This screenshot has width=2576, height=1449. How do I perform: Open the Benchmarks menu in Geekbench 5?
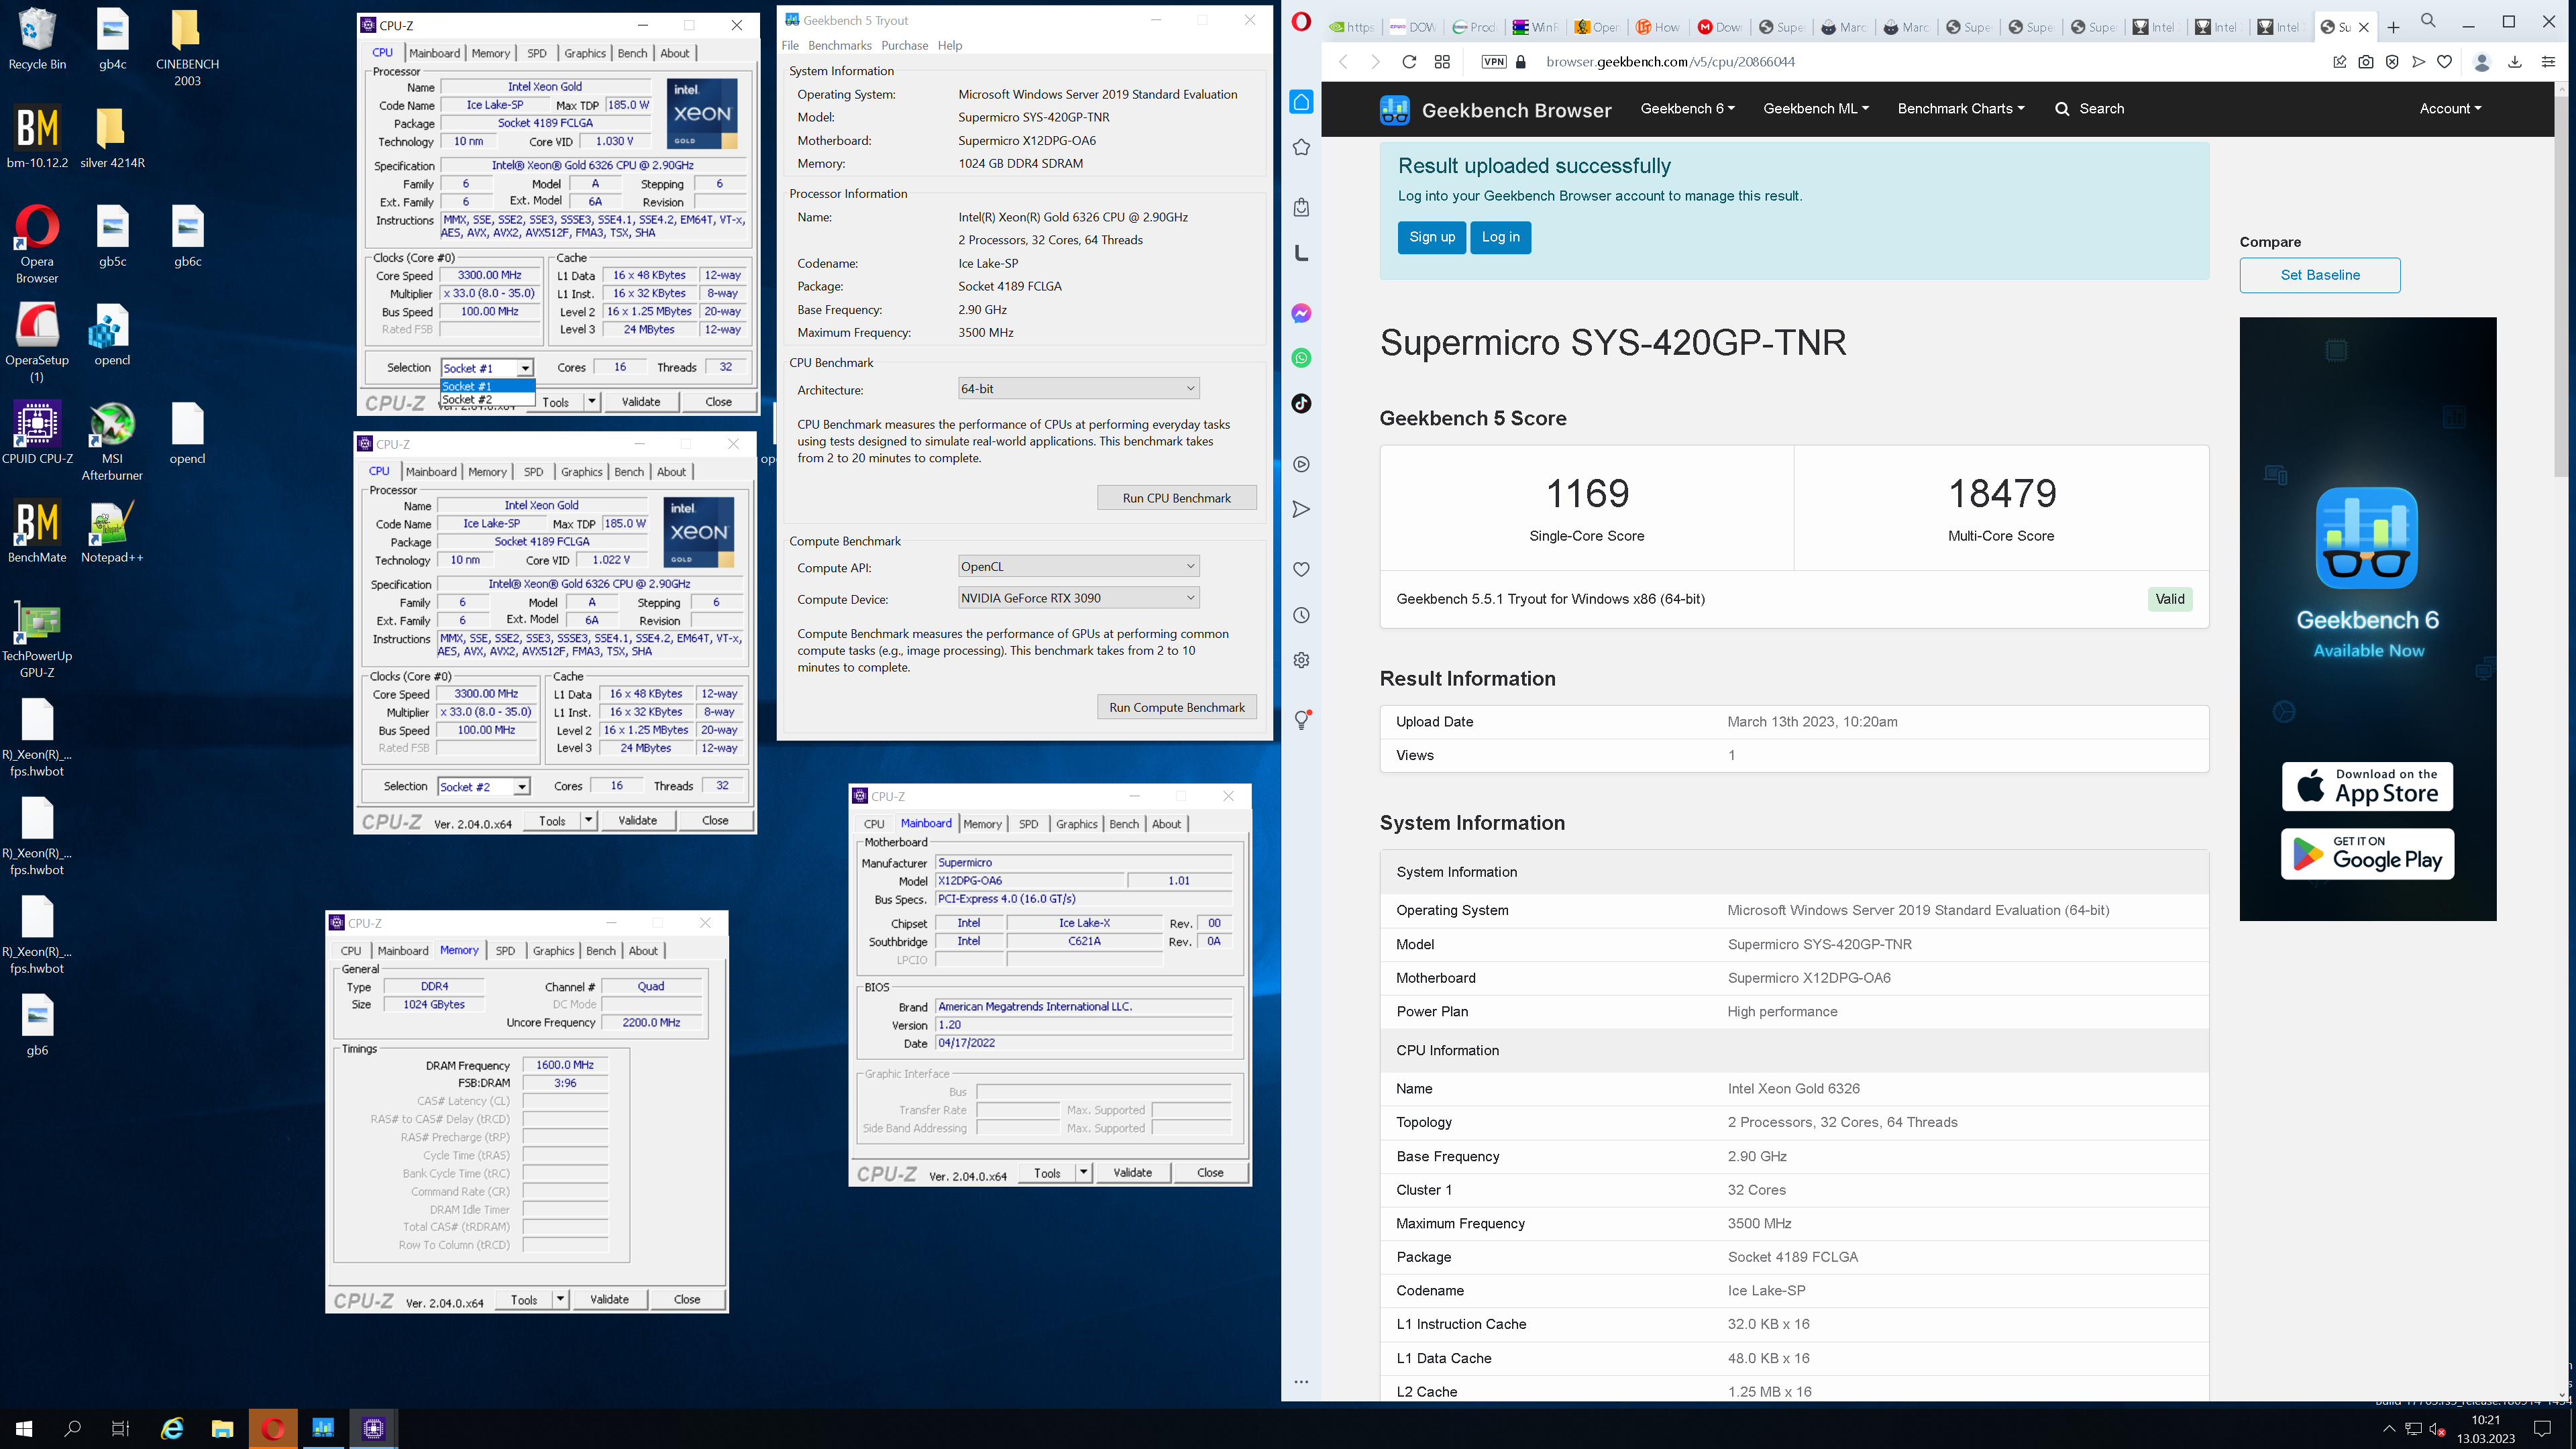(x=839, y=45)
